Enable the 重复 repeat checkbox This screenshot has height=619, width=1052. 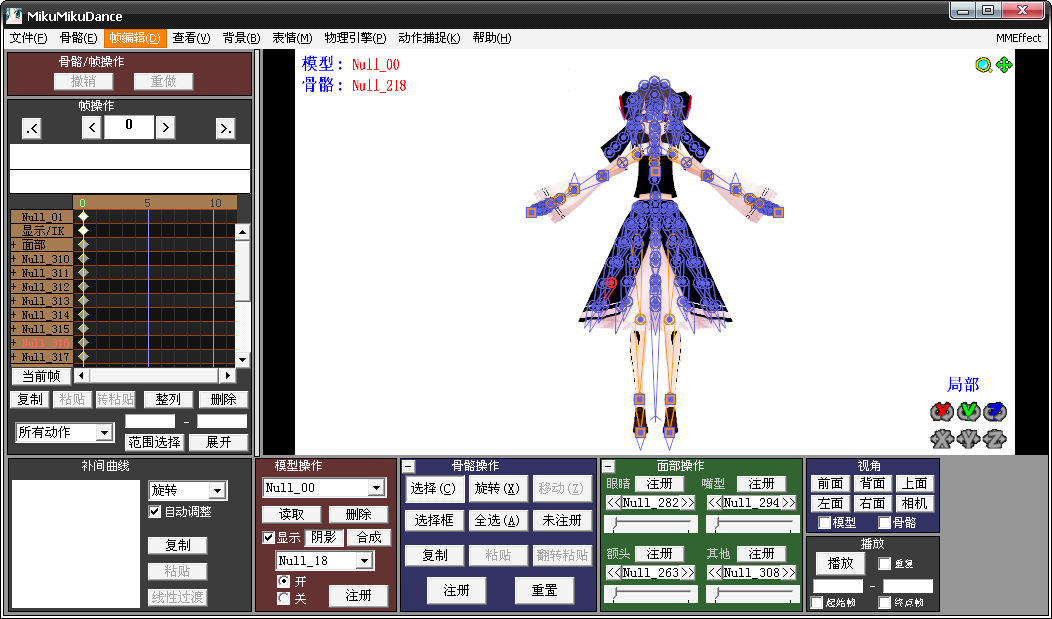tap(885, 563)
